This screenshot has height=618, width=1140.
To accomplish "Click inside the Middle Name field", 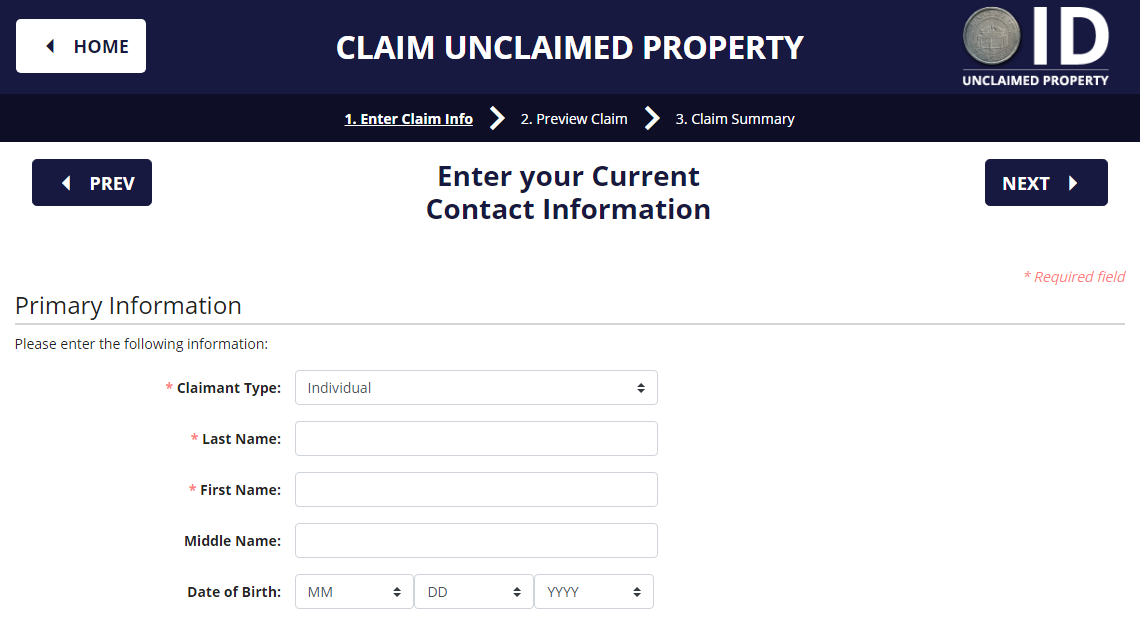I will (x=476, y=540).
